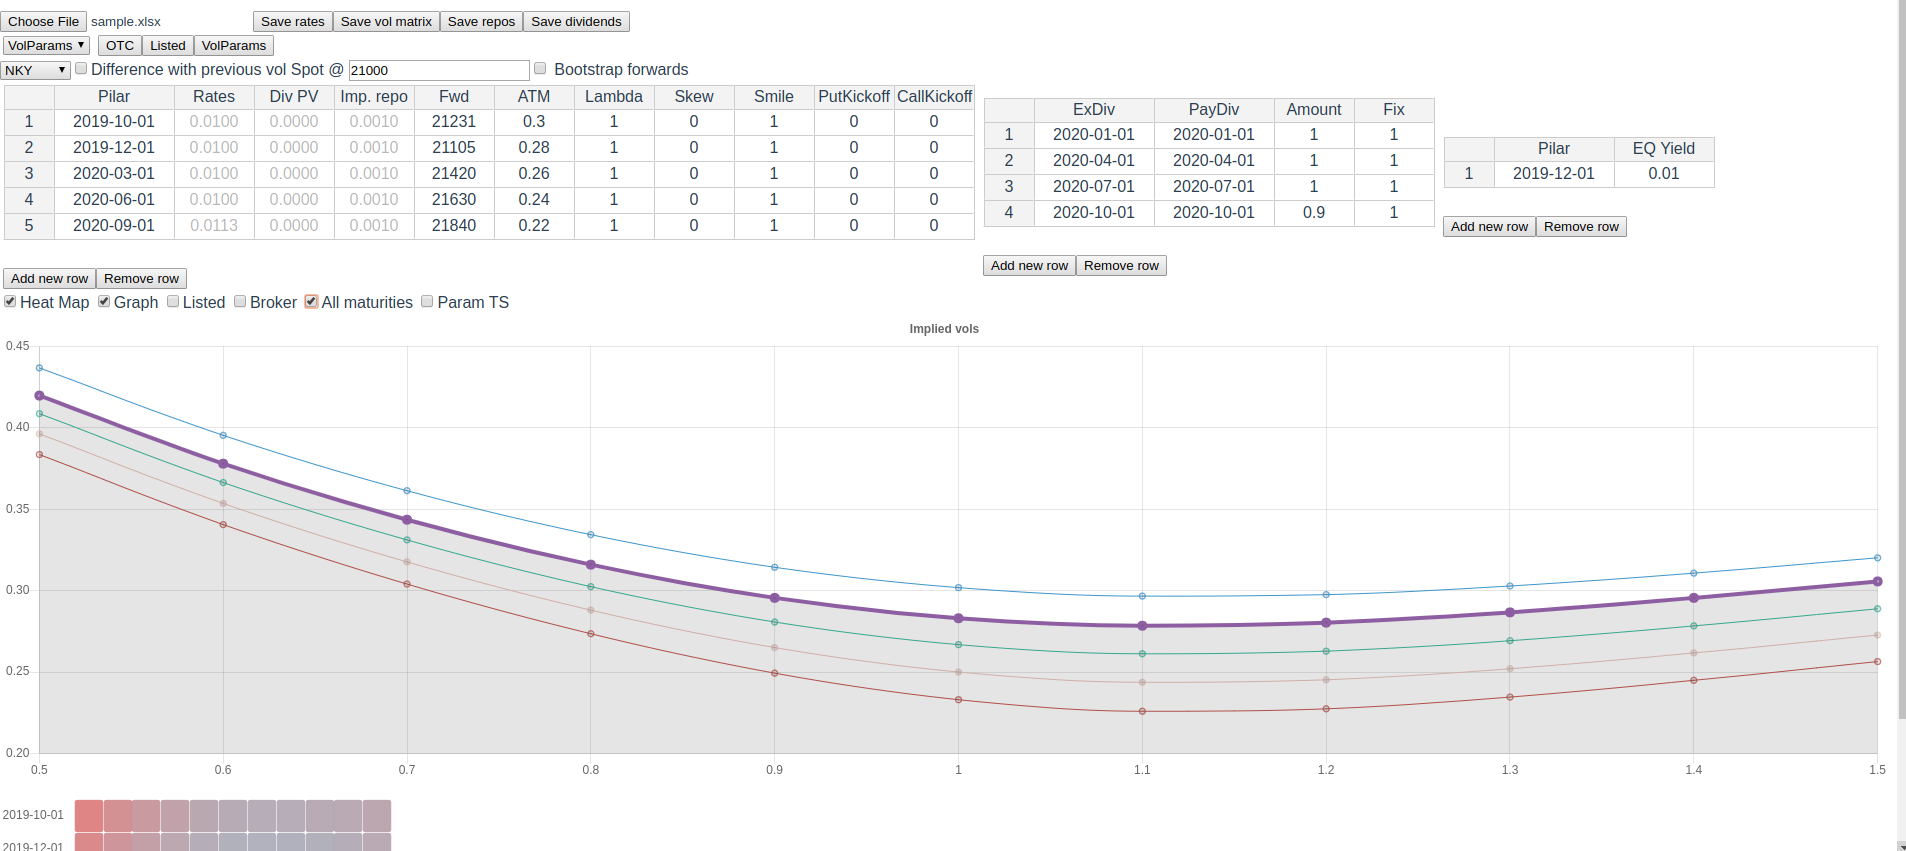Click Save rates button

292,21
